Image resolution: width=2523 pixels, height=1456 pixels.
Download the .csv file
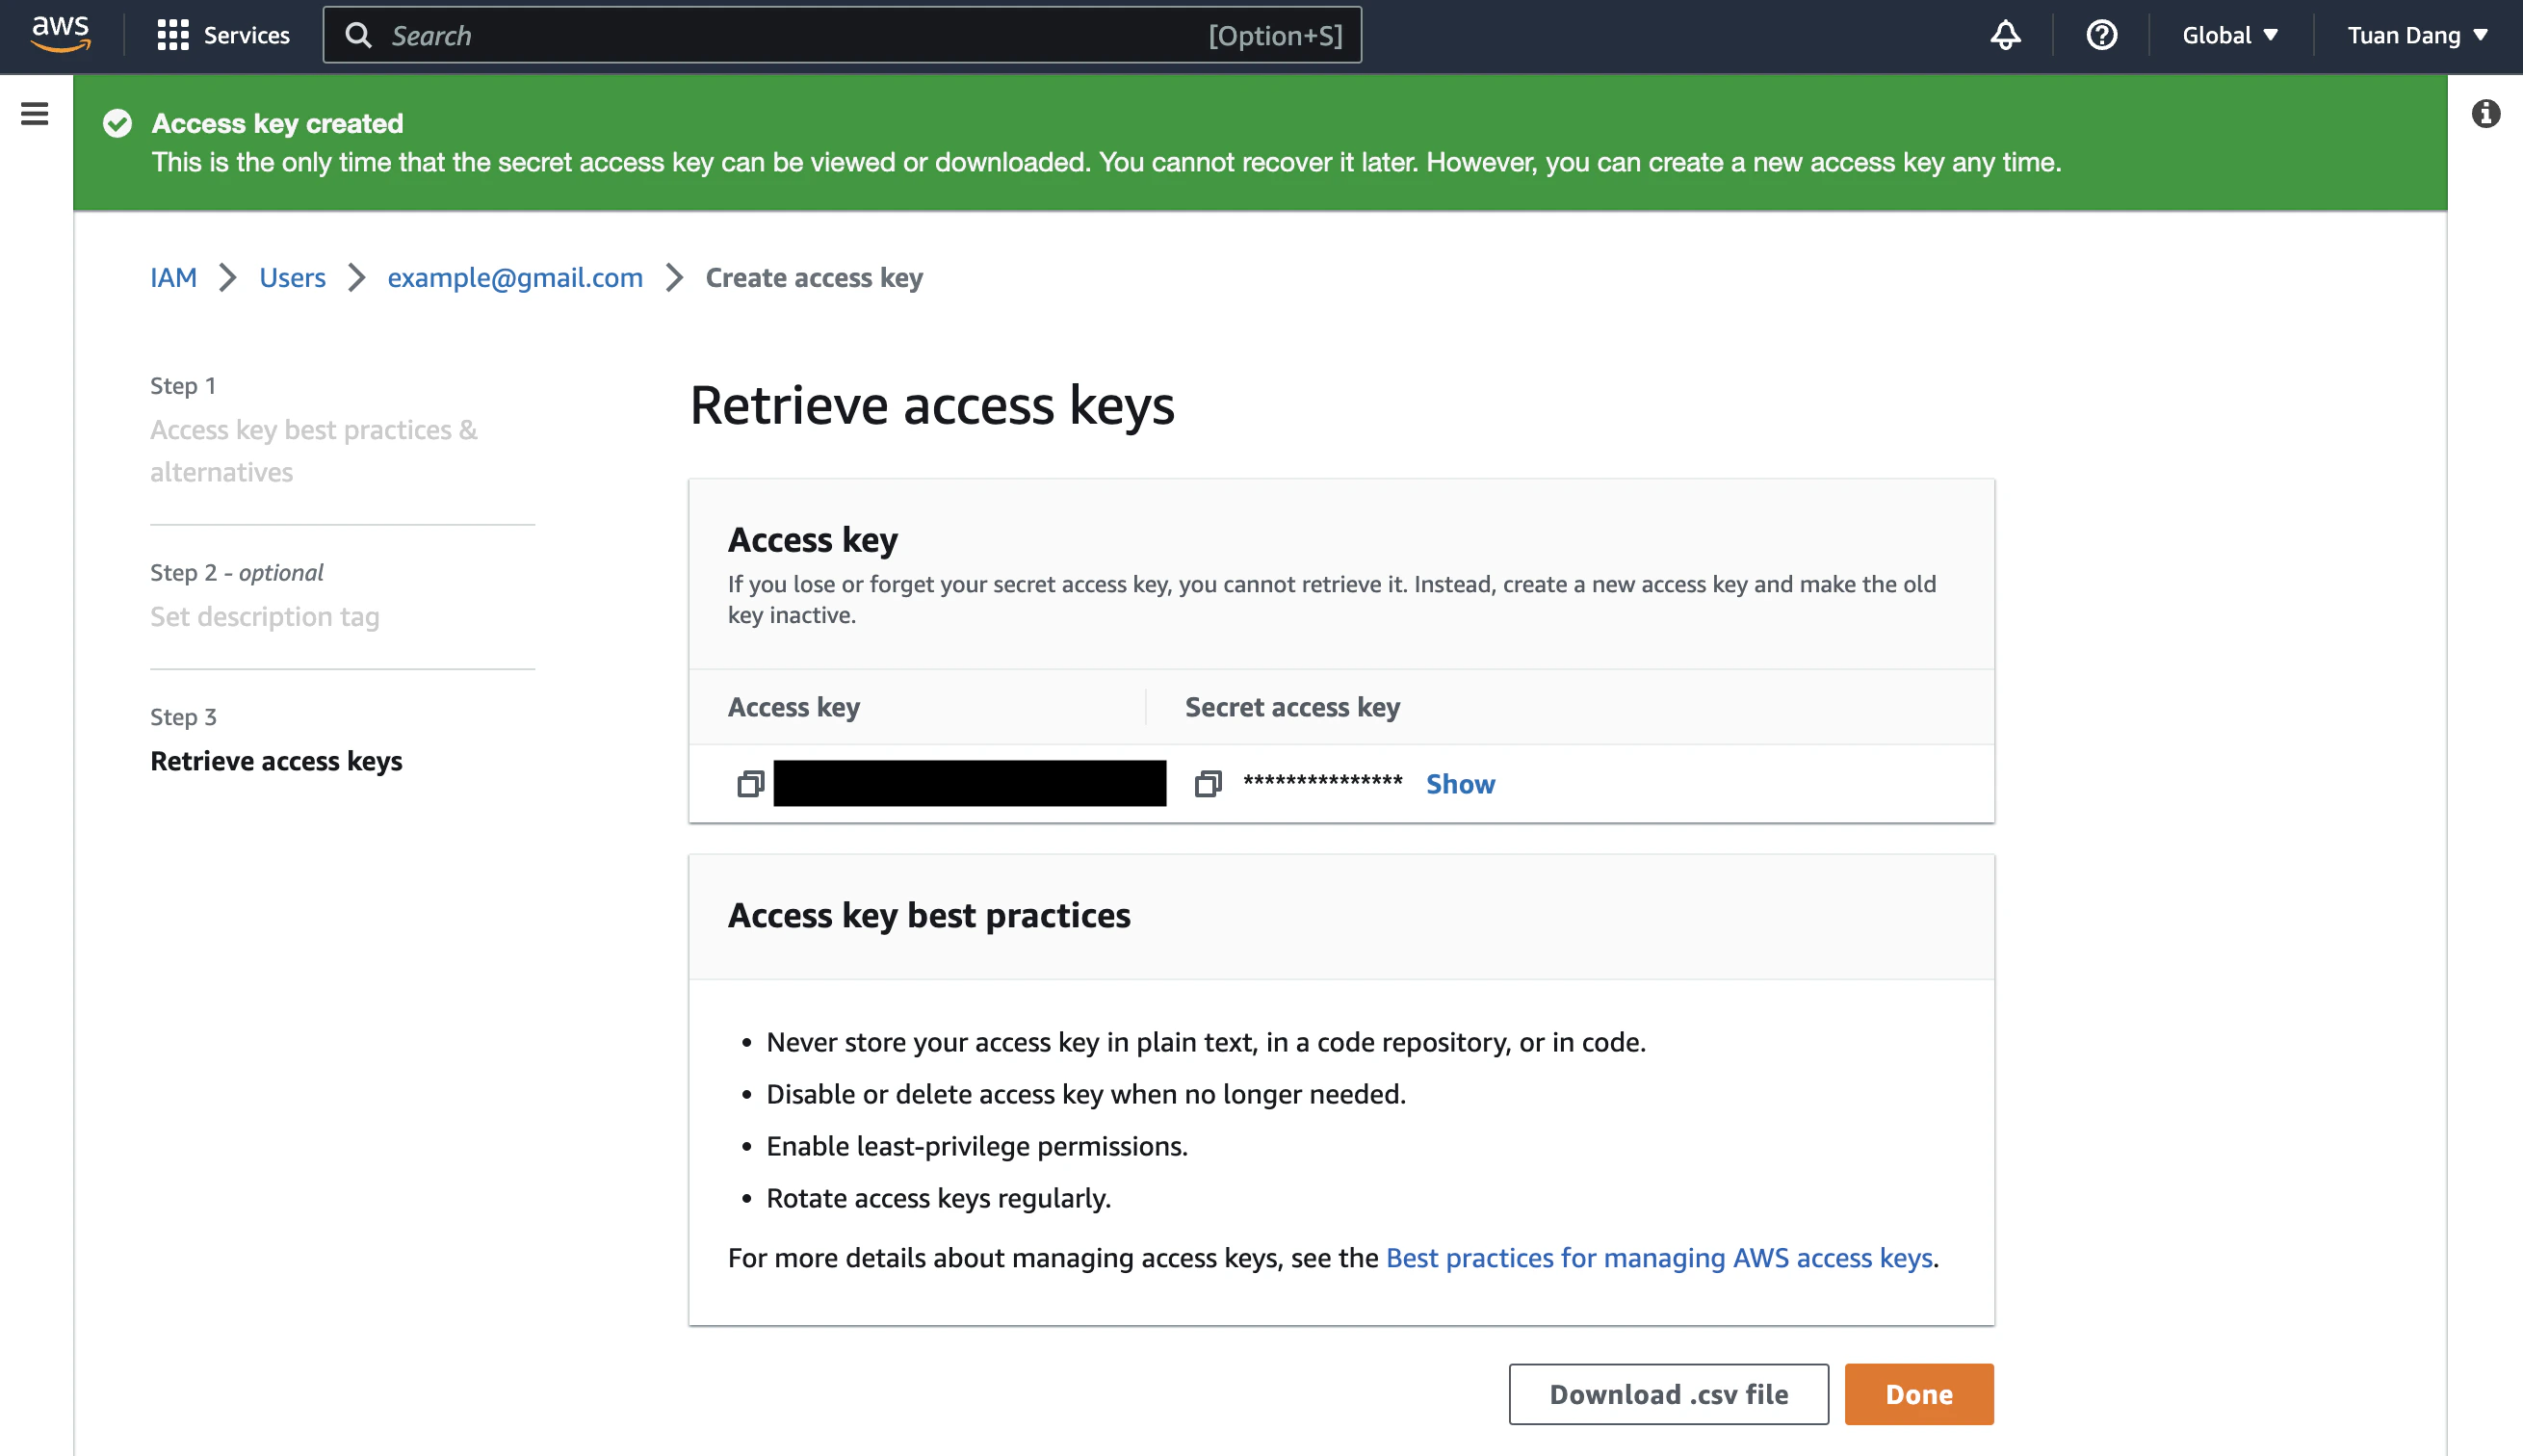(x=1668, y=1393)
